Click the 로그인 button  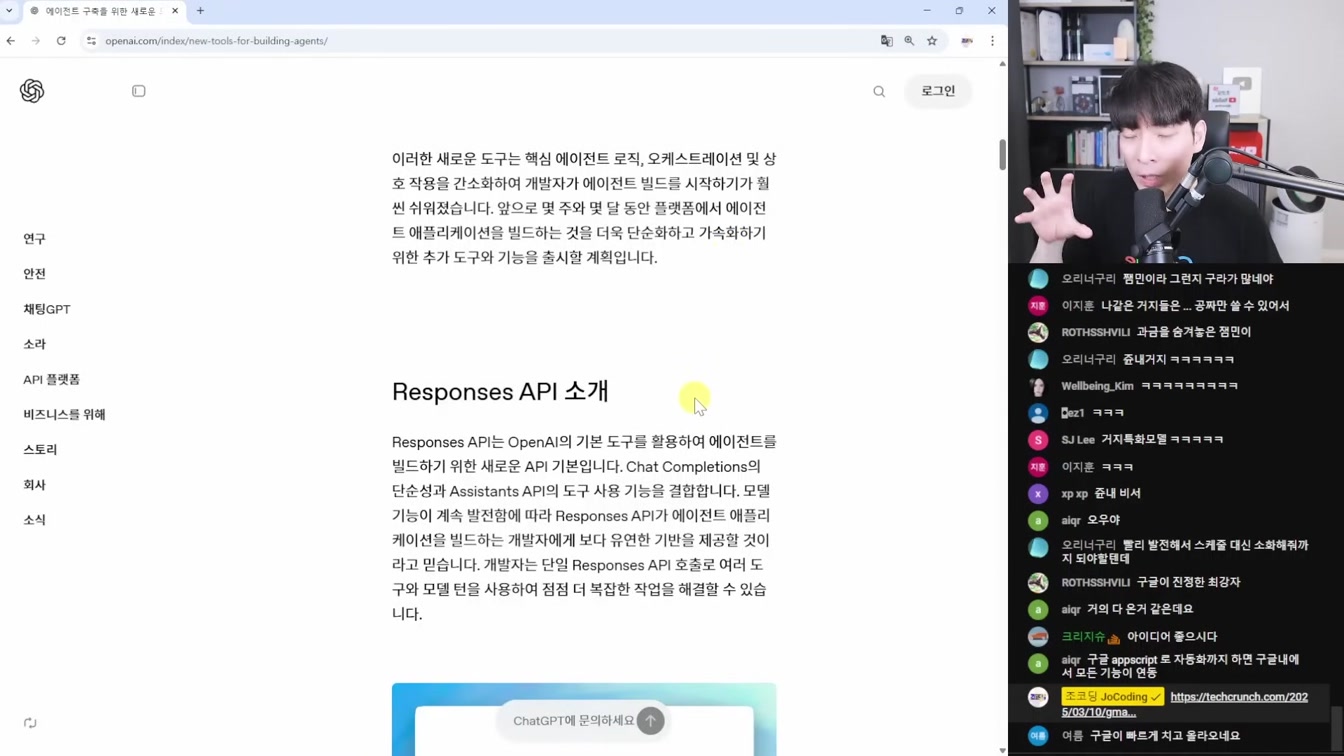[x=938, y=91]
